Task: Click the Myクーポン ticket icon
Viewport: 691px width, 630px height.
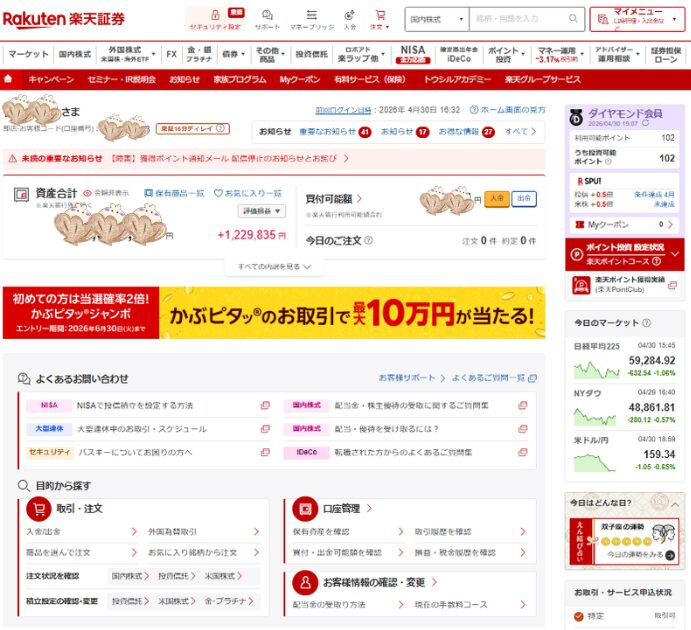Action: (x=580, y=225)
